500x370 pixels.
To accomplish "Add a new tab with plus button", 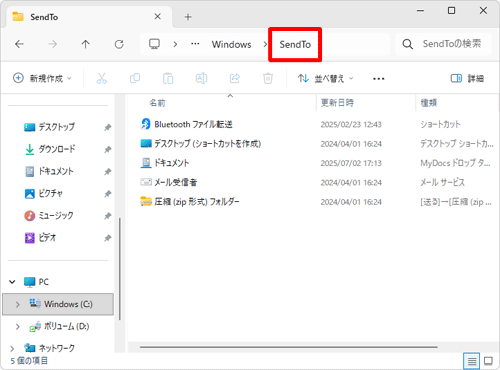I will coord(188,17).
